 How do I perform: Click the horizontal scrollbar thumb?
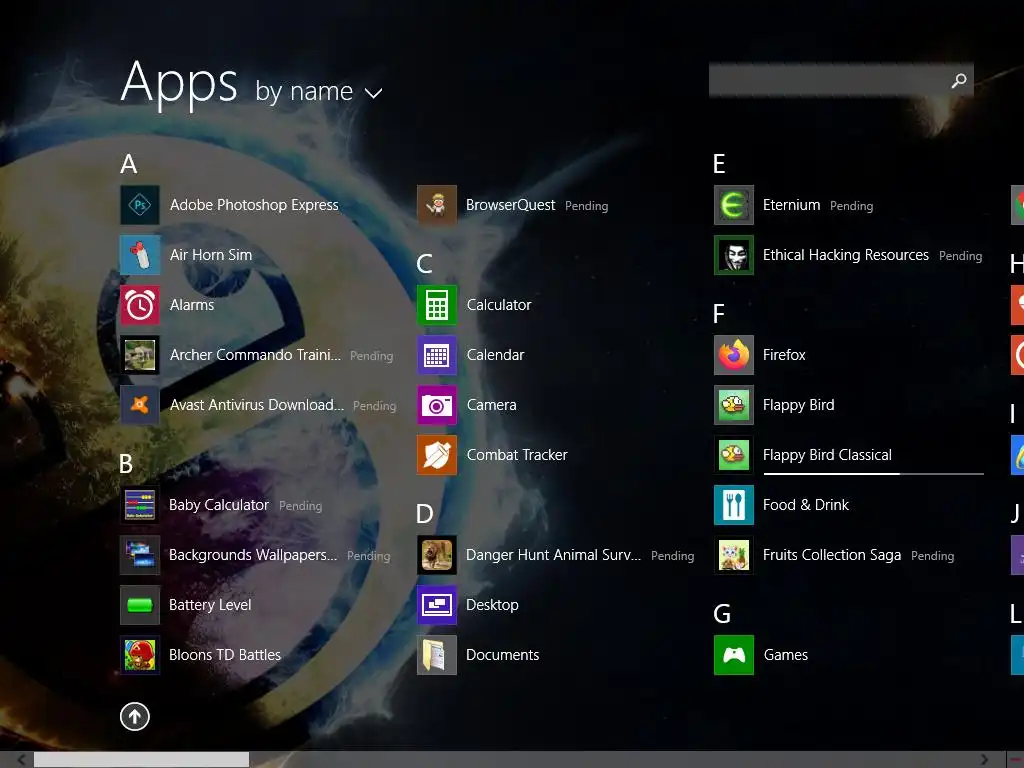click(x=141, y=760)
